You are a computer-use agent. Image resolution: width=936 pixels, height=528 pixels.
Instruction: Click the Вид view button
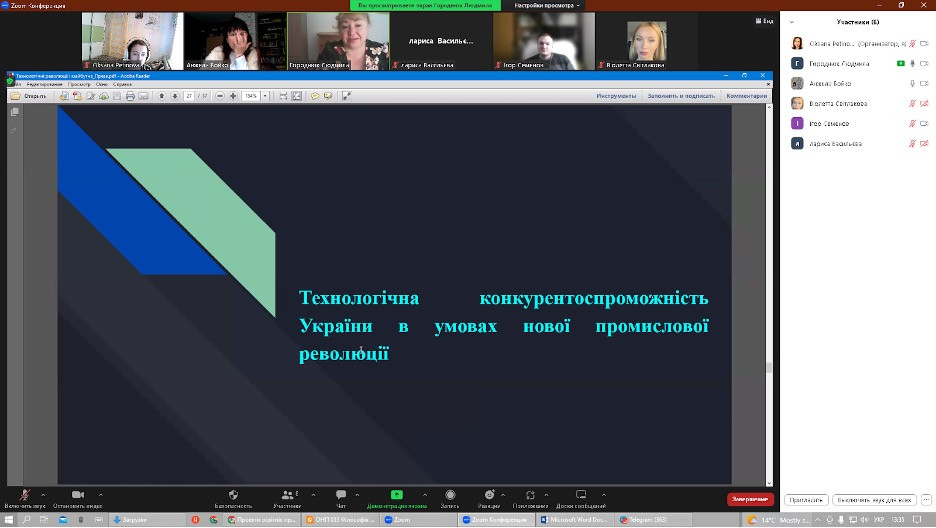[x=765, y=21]
